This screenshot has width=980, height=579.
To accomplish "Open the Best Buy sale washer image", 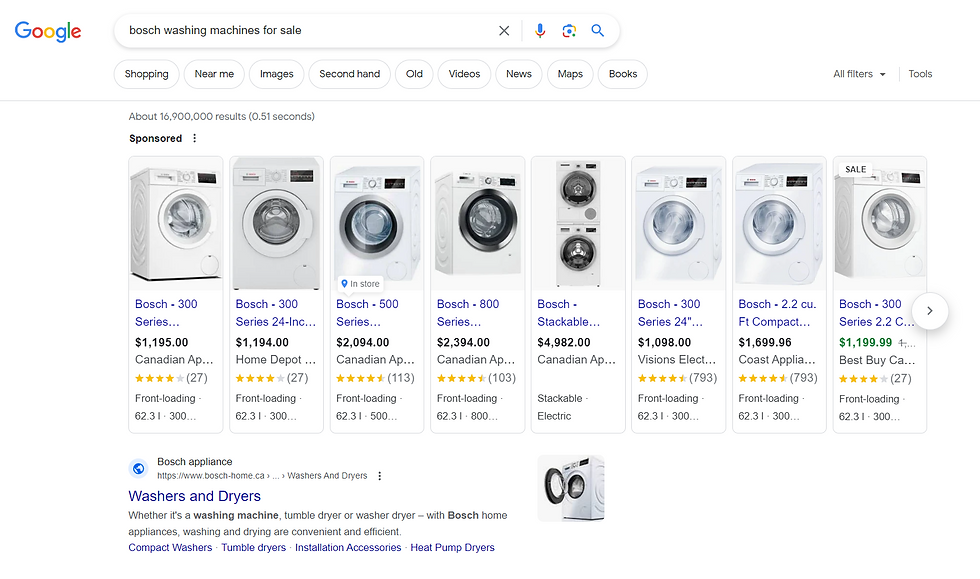I will click(x=880, y=223).
